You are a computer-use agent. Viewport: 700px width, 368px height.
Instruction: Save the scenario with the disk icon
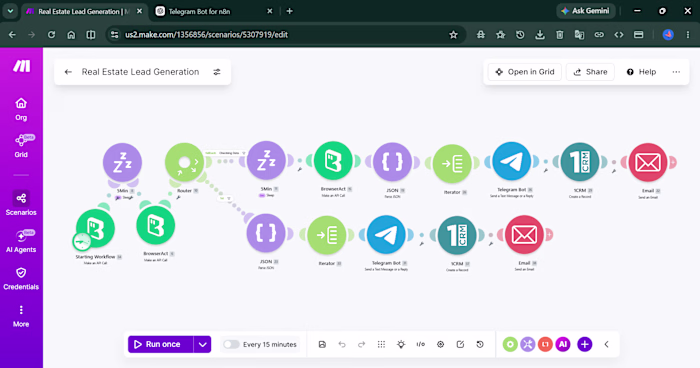pos(322,344)
